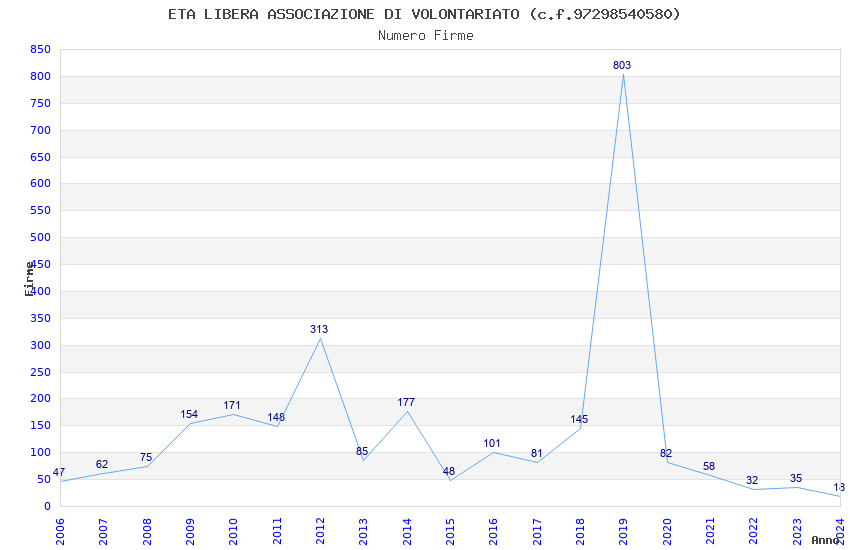Select the 803 peak value label
850x550 pixels.
[622, 65]
